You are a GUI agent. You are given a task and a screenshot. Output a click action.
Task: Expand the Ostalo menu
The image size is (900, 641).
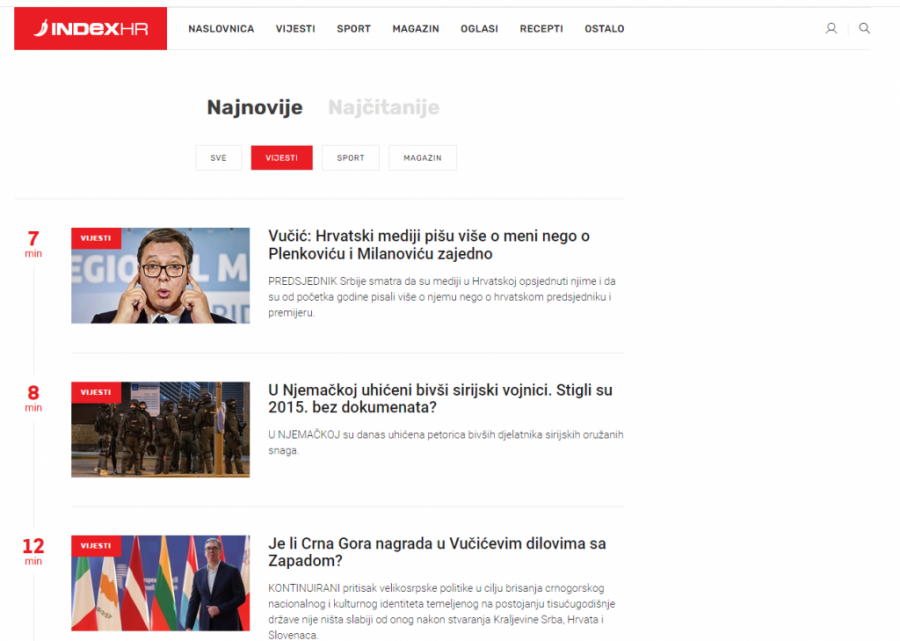click(x=604, y=29)
